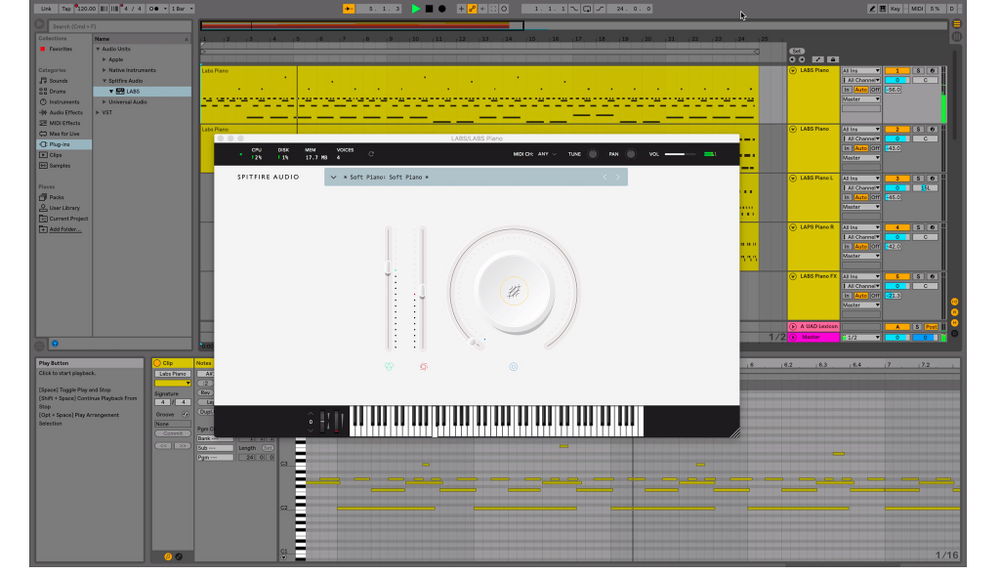The image size is (1000, 568).
Task: Open LABS preset selector chevron dropdown
Action: [333, 177]
